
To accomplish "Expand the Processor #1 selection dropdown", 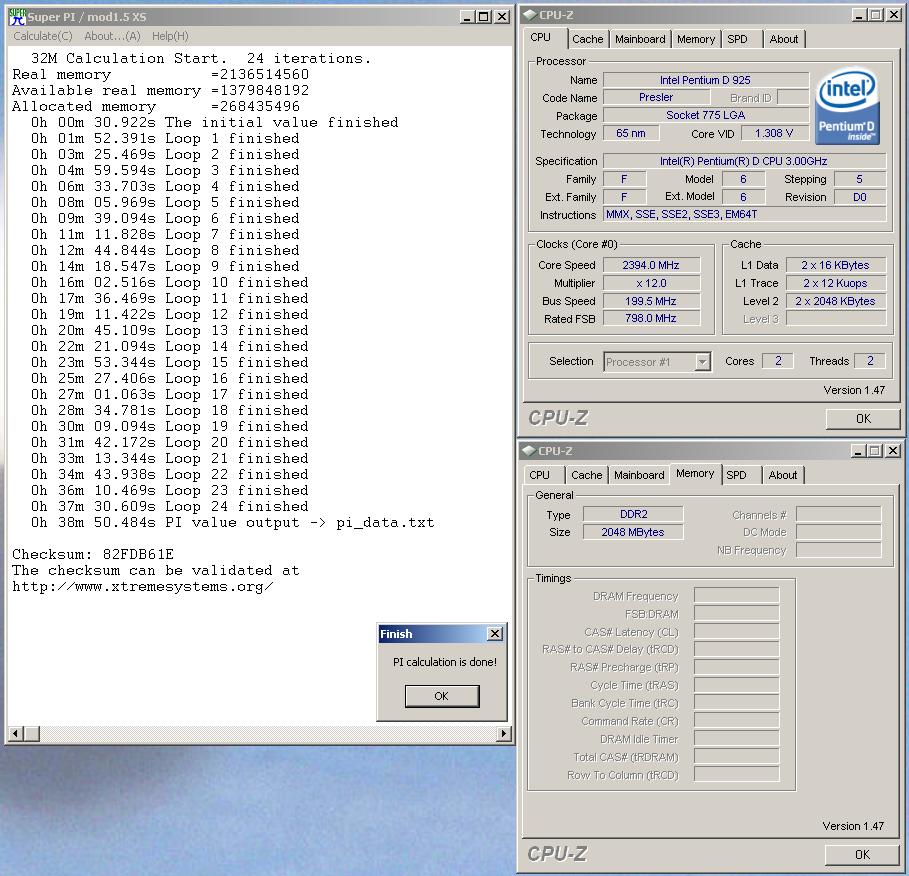I will (x=702, y=362).
